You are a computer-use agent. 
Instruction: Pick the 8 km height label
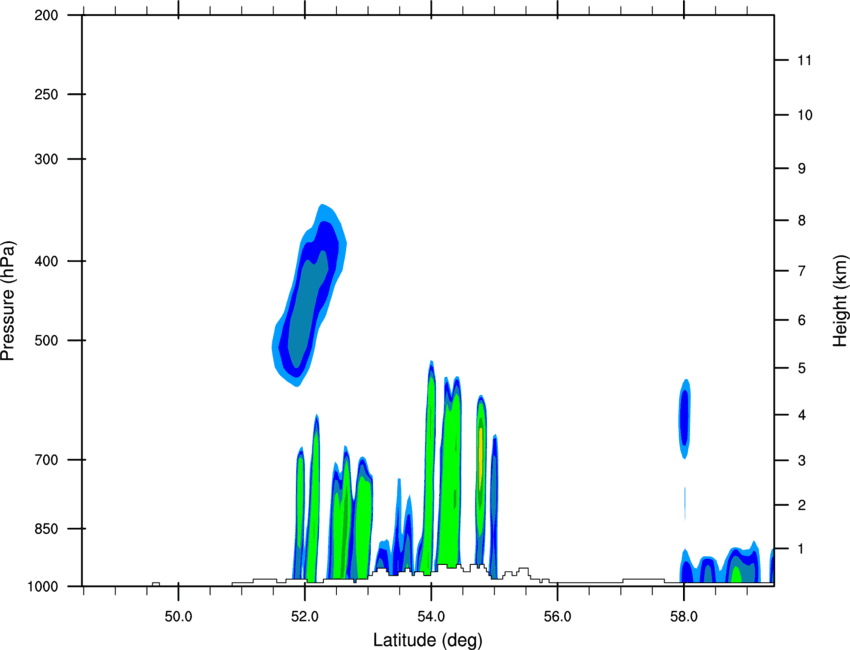click(x=802, y=221)
